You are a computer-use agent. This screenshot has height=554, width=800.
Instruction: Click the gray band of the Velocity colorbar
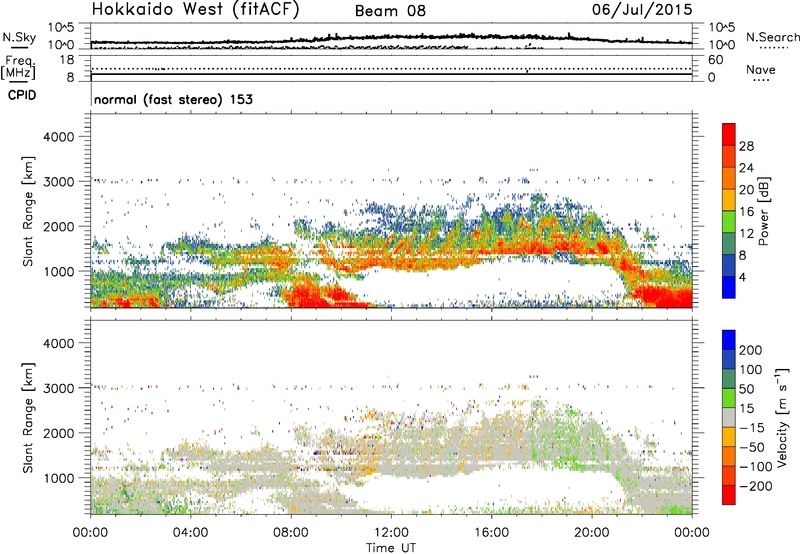[x=729, y=417]
